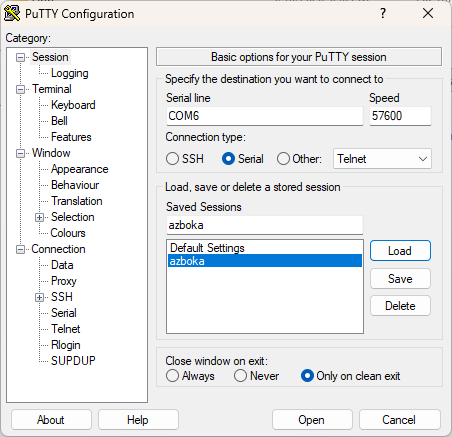Select Default Settings in saved sessions list

click(x=265, y=248)
